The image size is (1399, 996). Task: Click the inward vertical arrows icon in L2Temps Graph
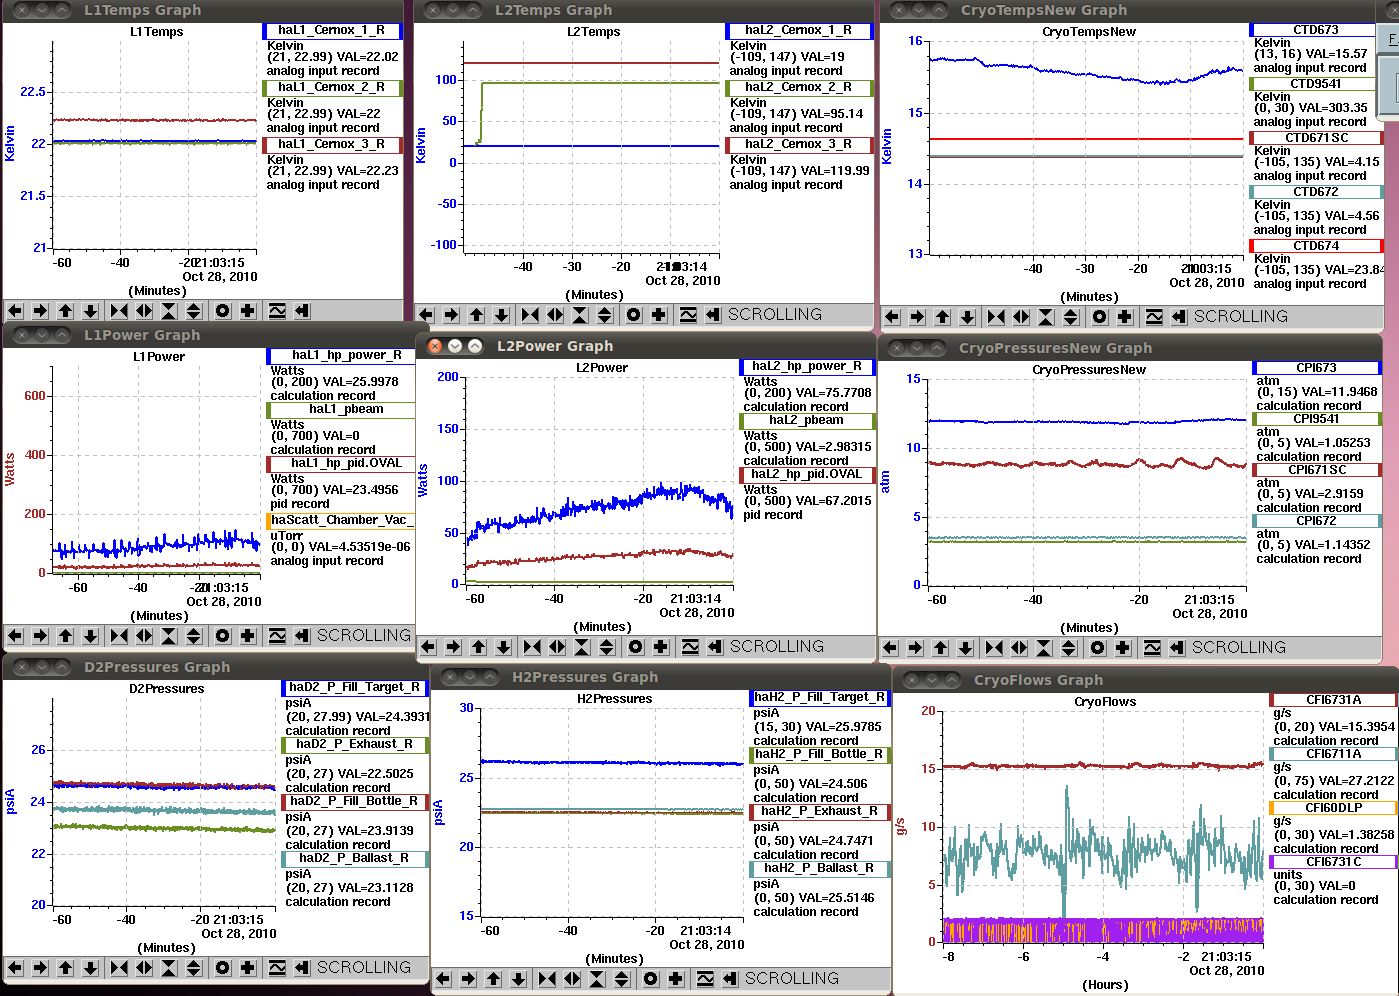pos(580,315)
